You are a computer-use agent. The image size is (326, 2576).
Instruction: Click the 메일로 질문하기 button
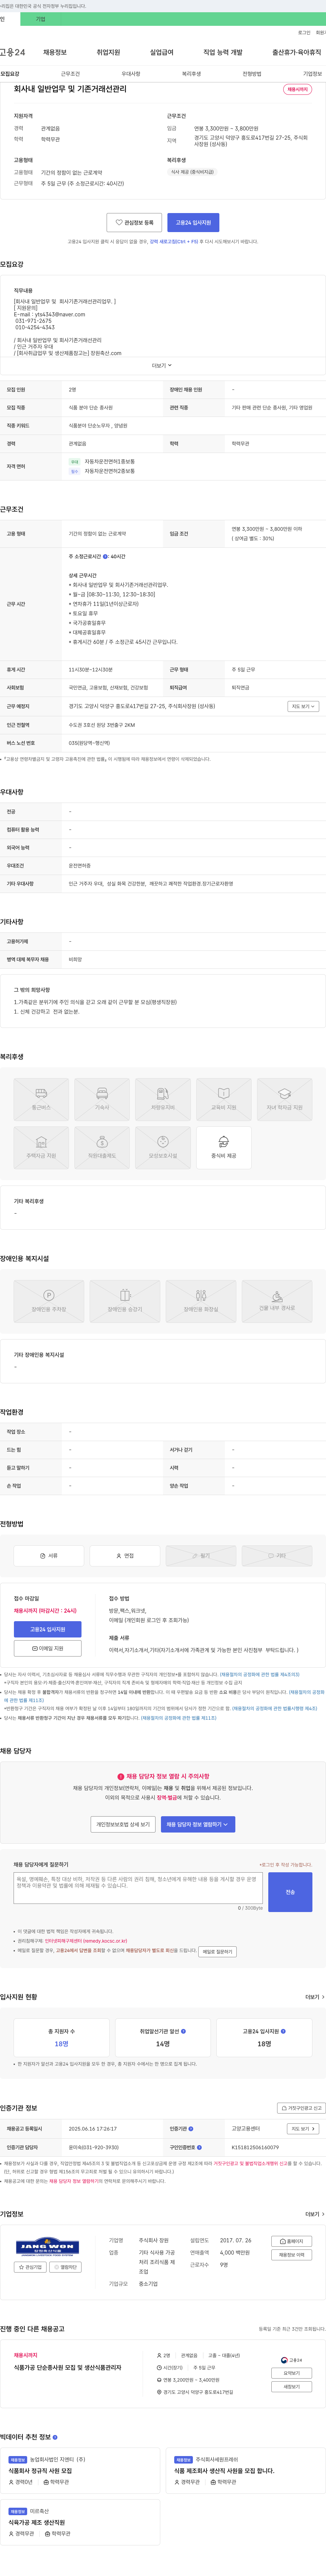click(217, 1951)
